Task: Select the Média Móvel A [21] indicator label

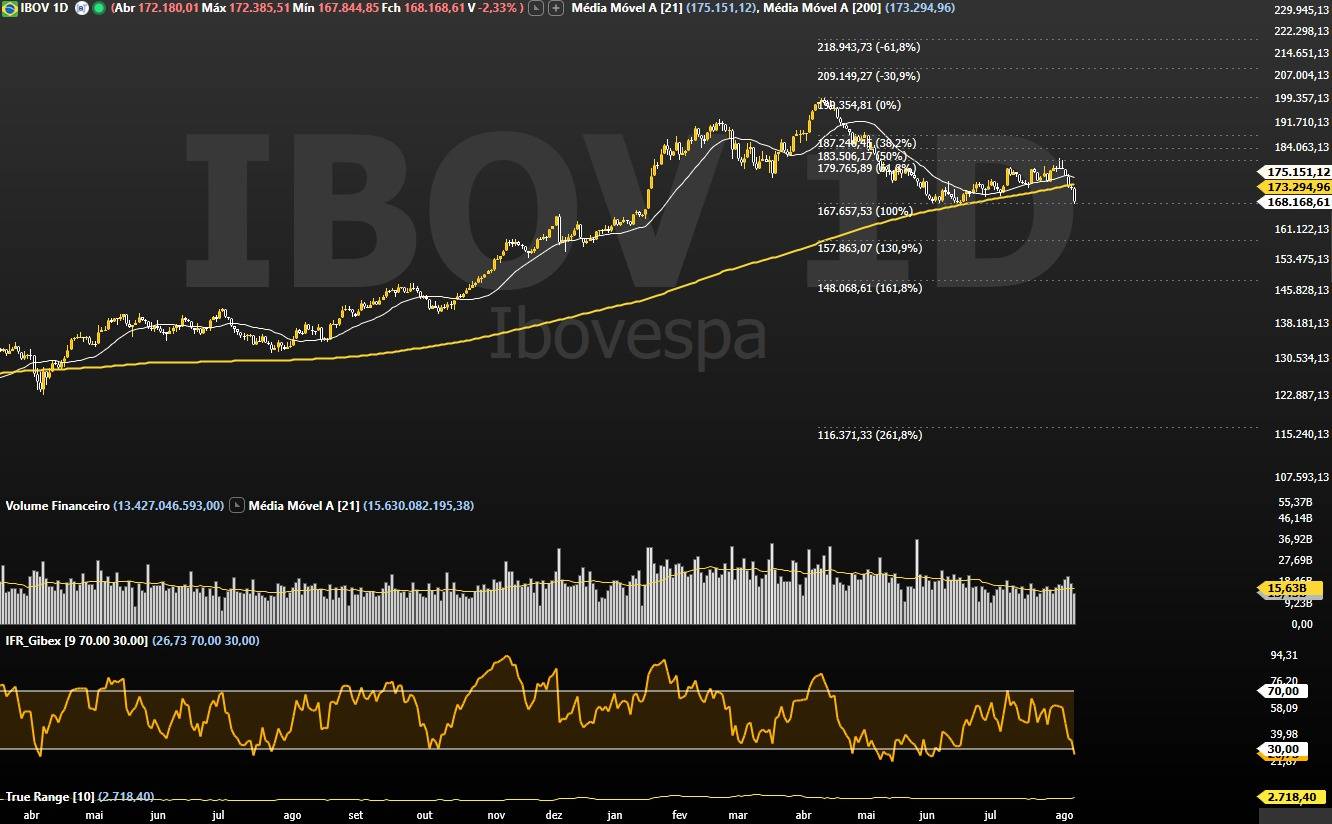Action: (x=626, y=8)
